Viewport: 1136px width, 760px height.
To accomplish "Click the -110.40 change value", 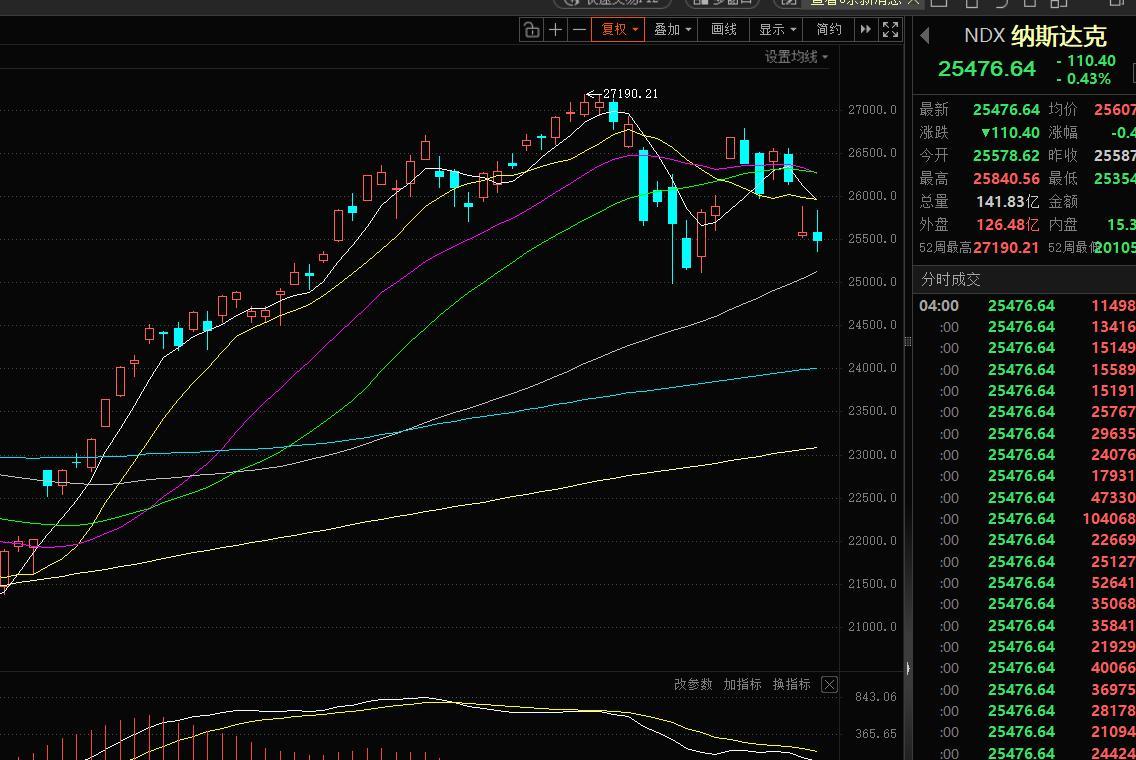I will (1085, 61).
